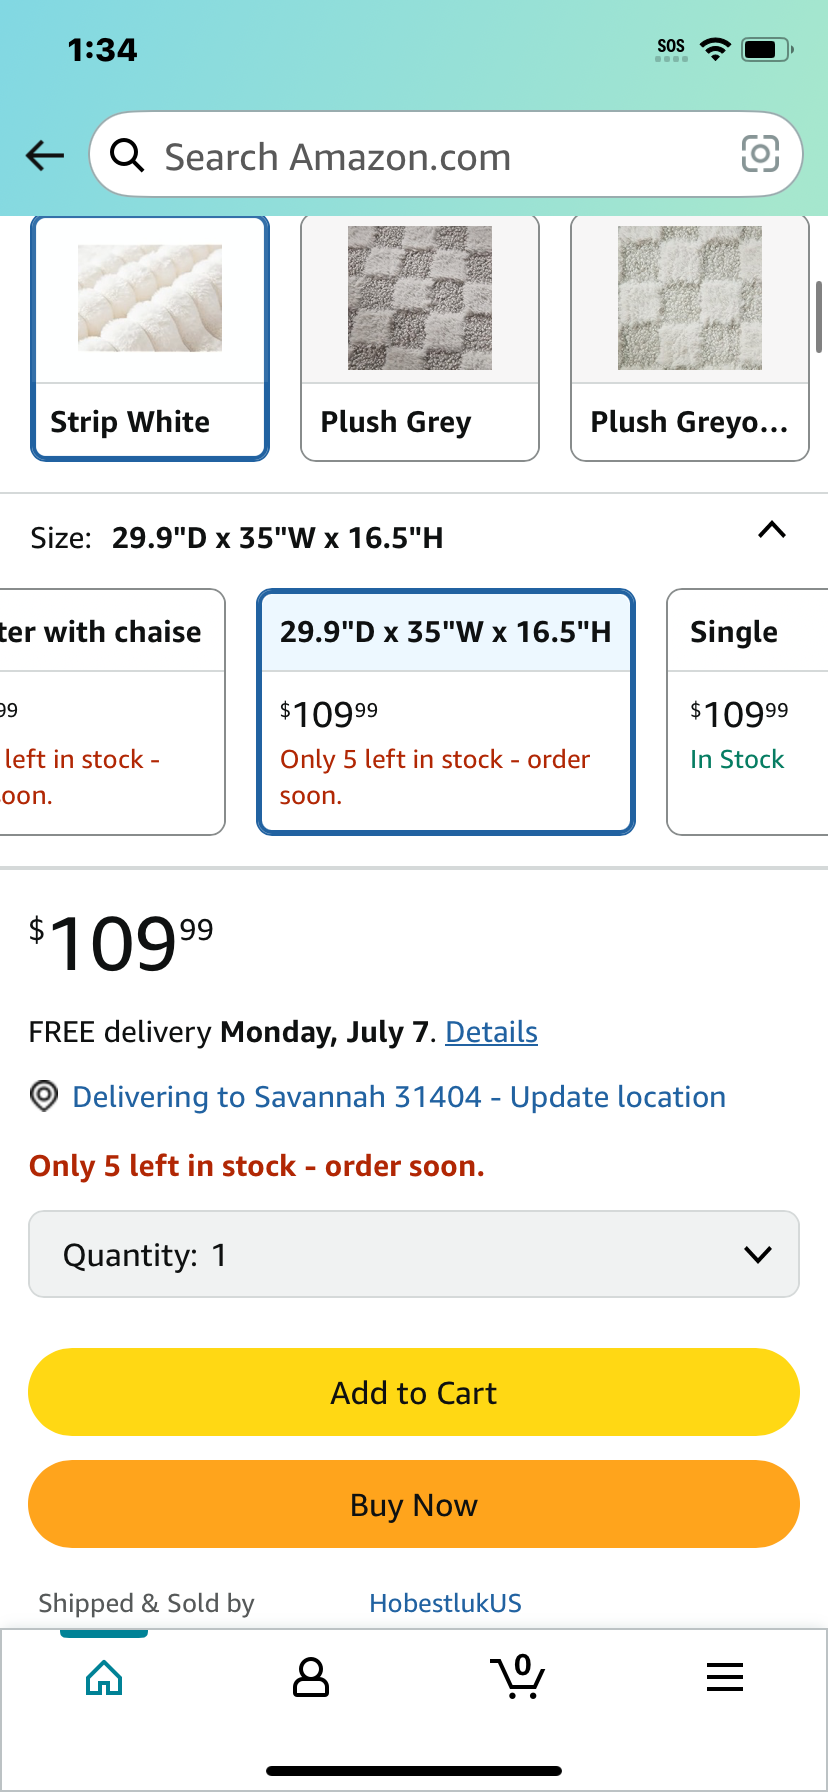Select the Single size option

click(x=748, y=712)
